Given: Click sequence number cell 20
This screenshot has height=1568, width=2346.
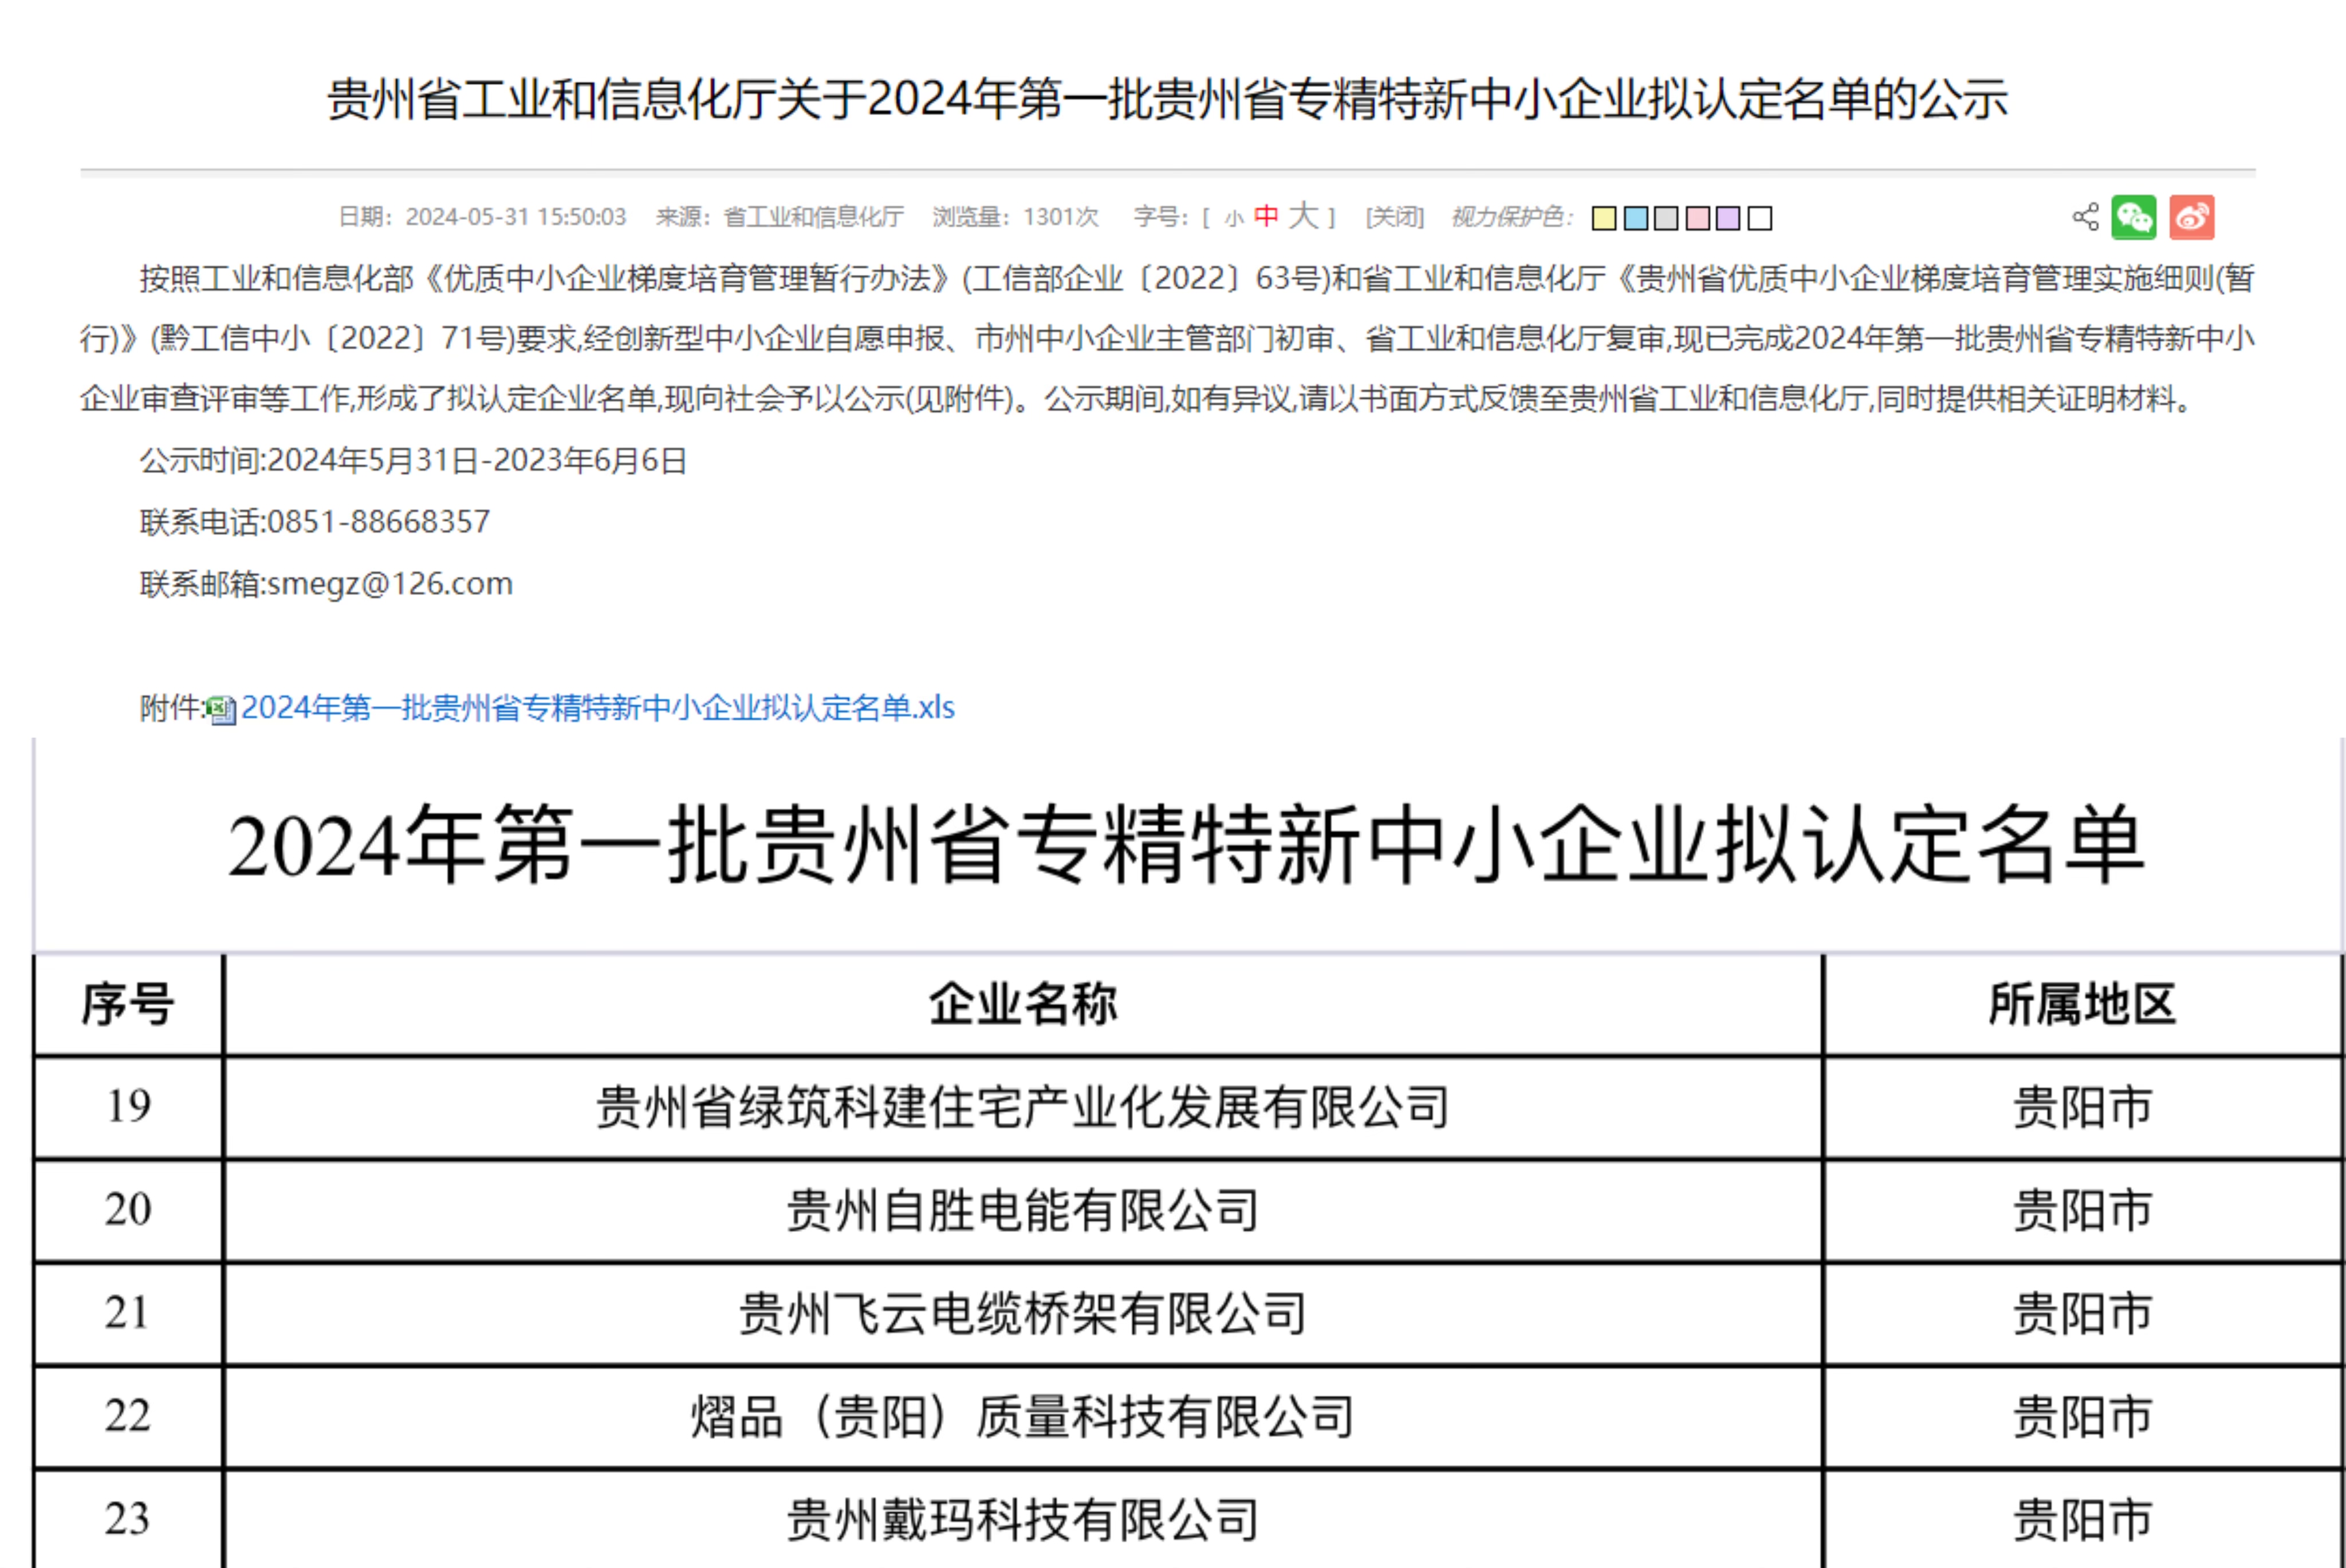Looking at the screenshot, I should coord(128,1210).
